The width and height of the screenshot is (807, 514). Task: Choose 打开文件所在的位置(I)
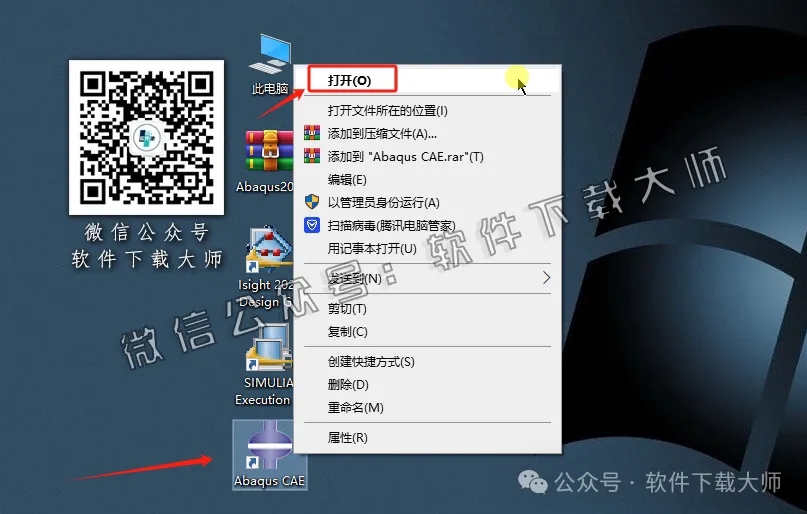428,110
